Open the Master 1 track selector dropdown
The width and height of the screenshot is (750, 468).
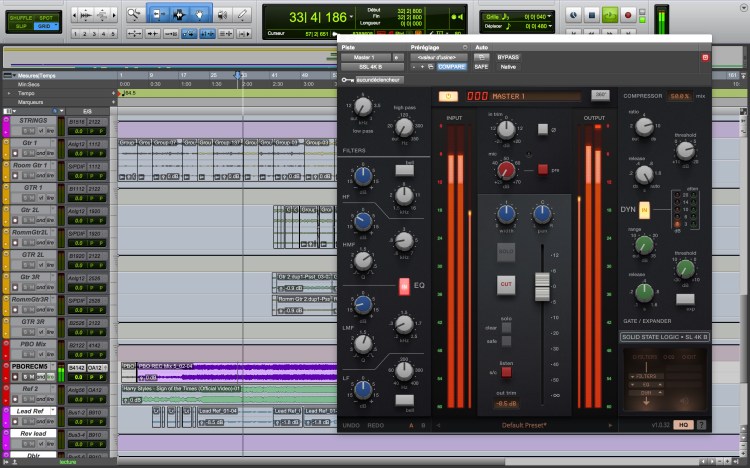(366, 57)
